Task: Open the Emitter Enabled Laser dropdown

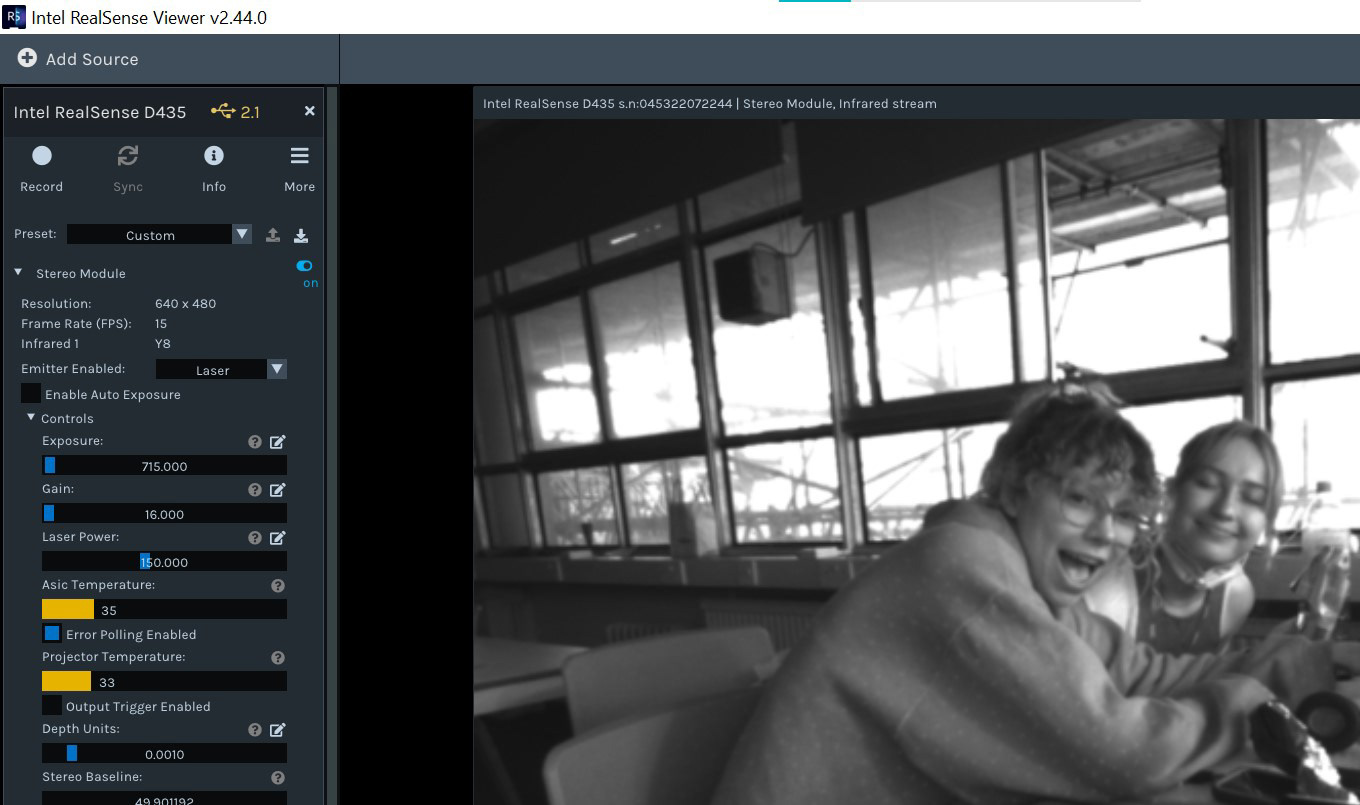Action: pos(221,369)
